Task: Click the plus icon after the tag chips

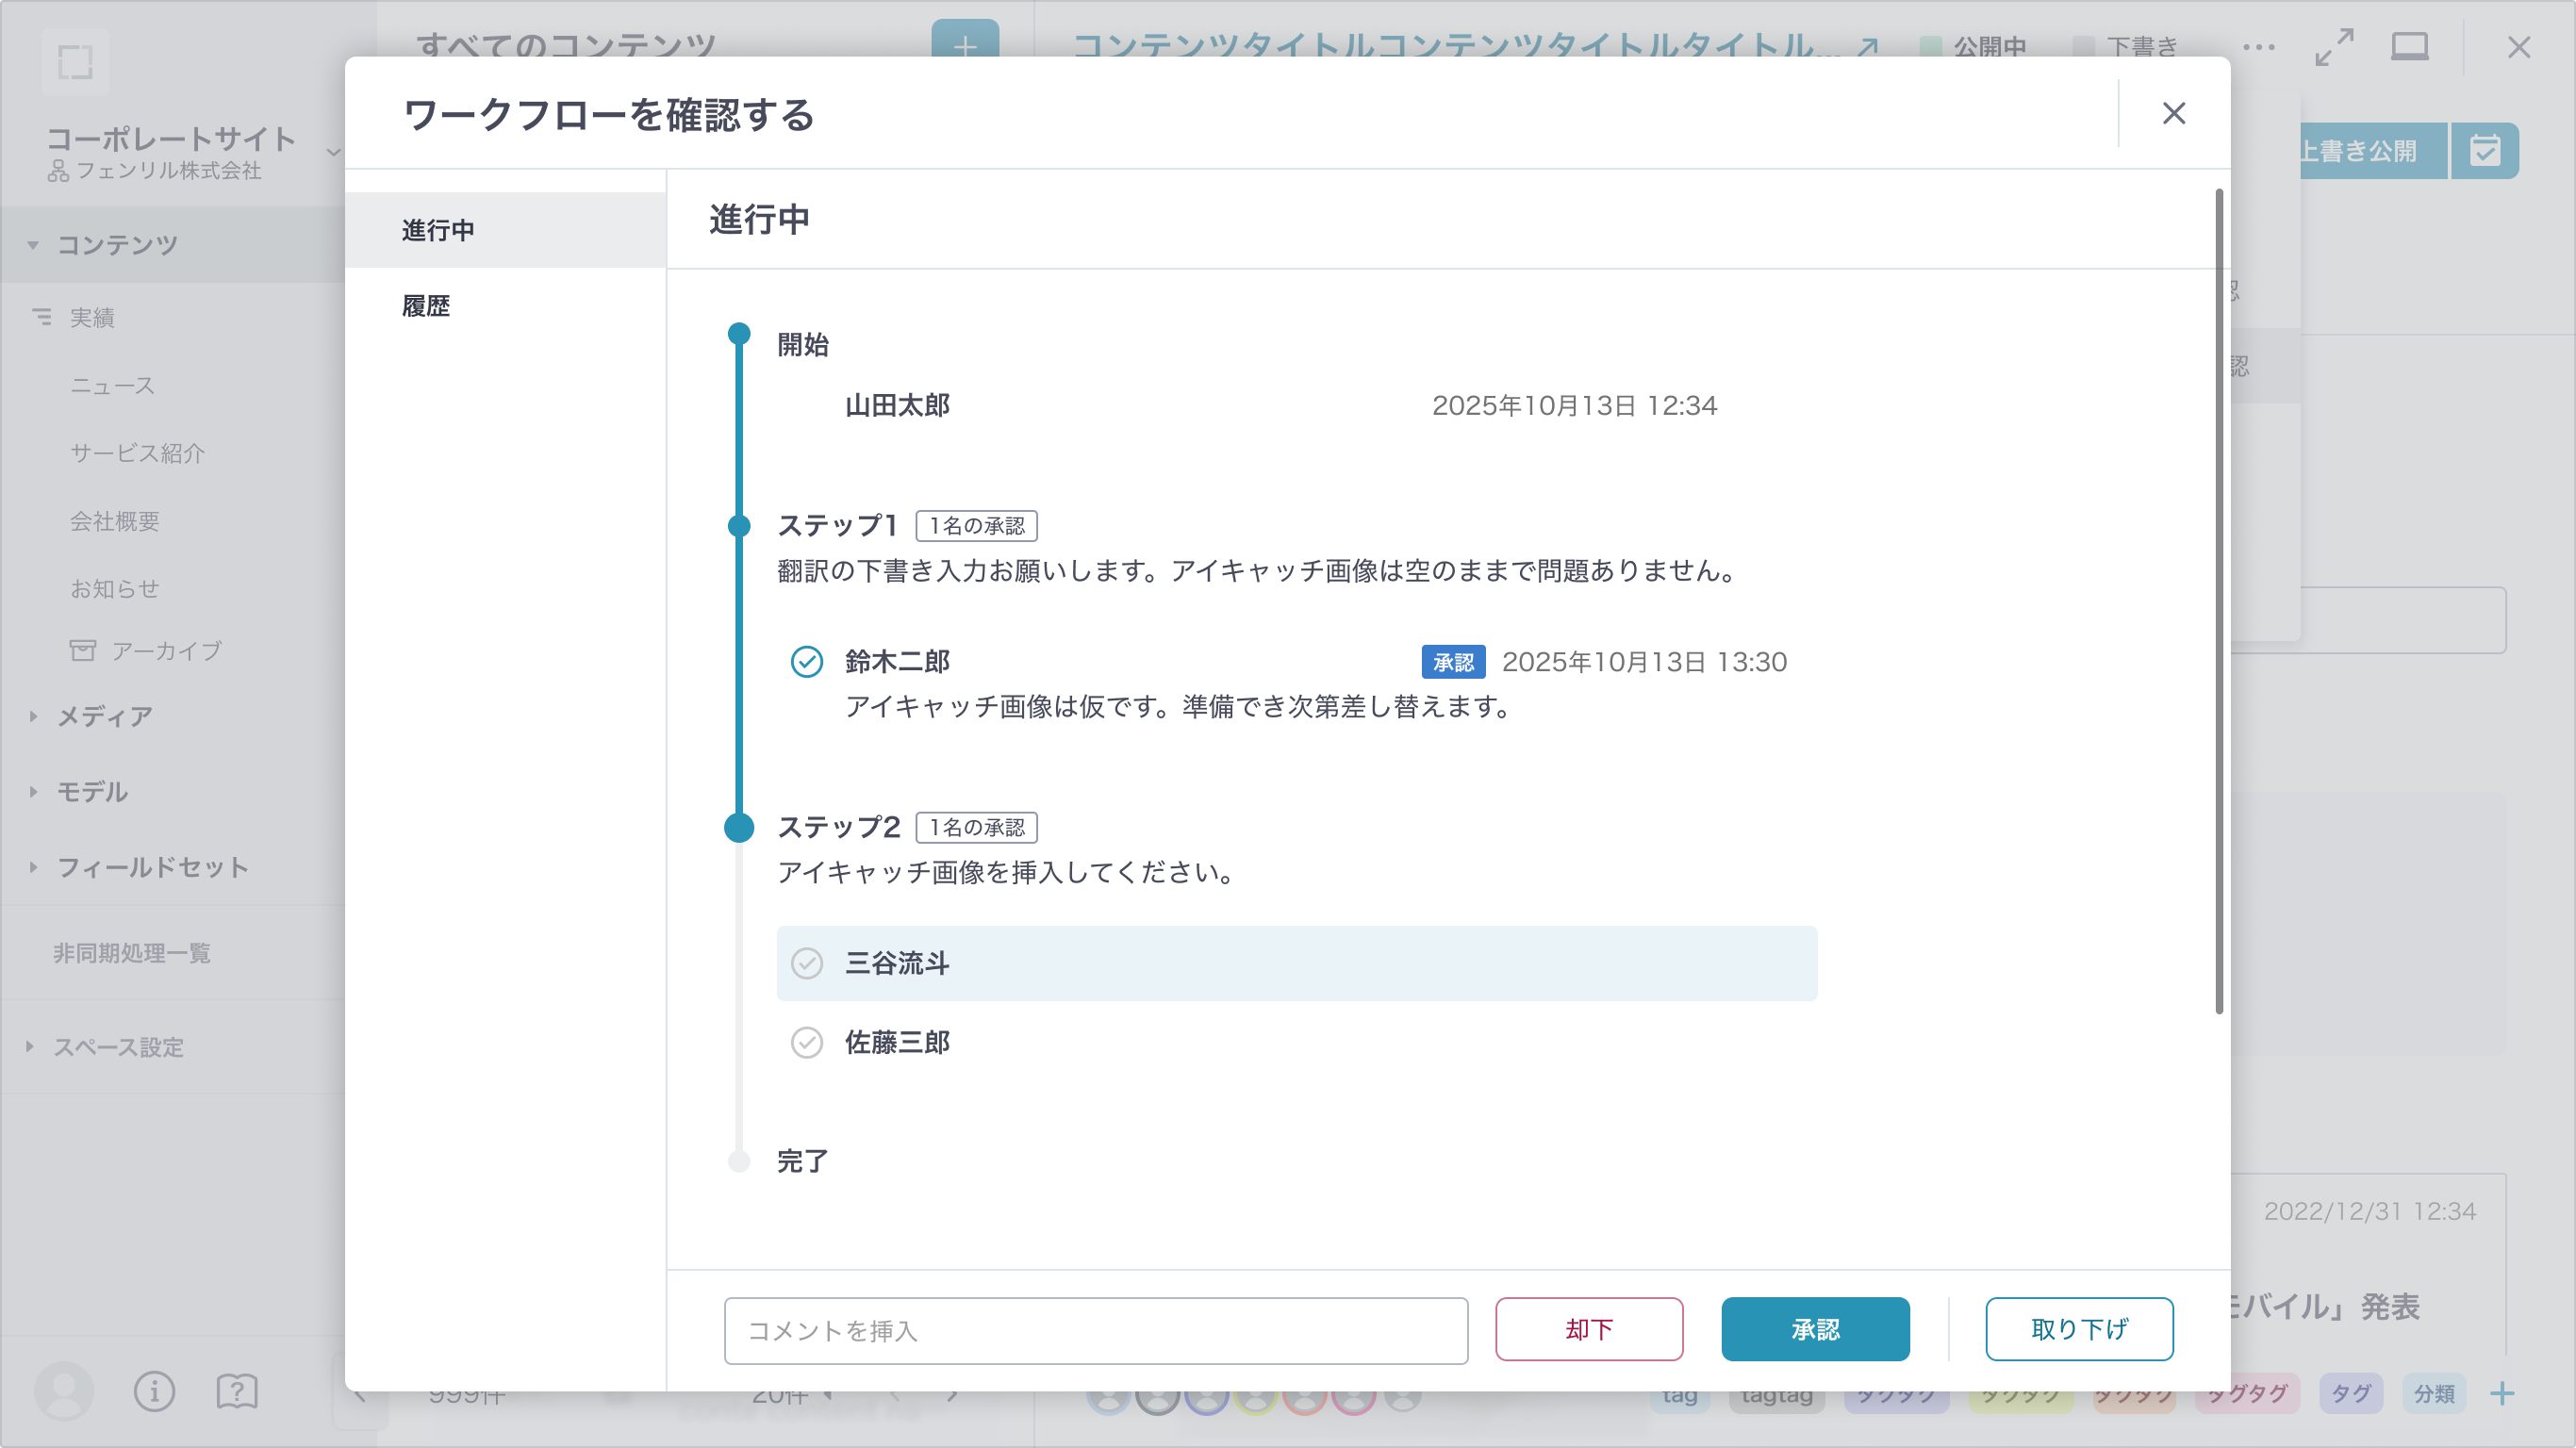Action: coord(2502,1393)
